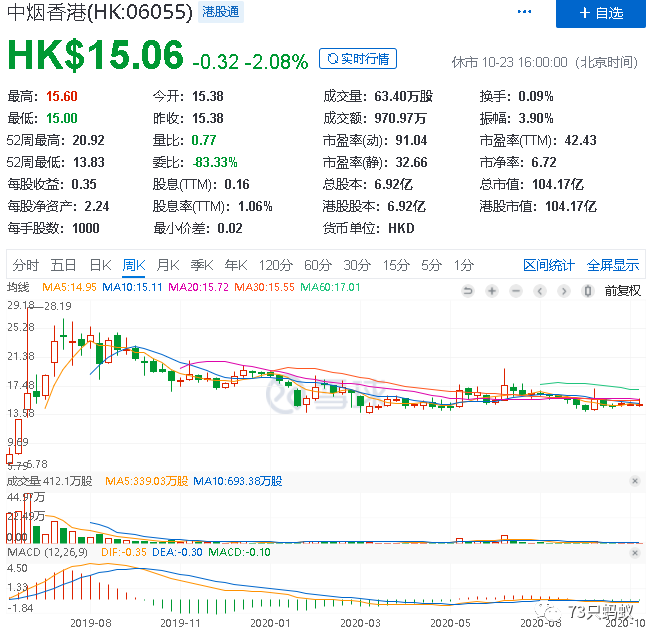Click the 委比 -83.33% value
This screenshot has height=641, width=654.
pyautogui.click(x=215, y=162)
